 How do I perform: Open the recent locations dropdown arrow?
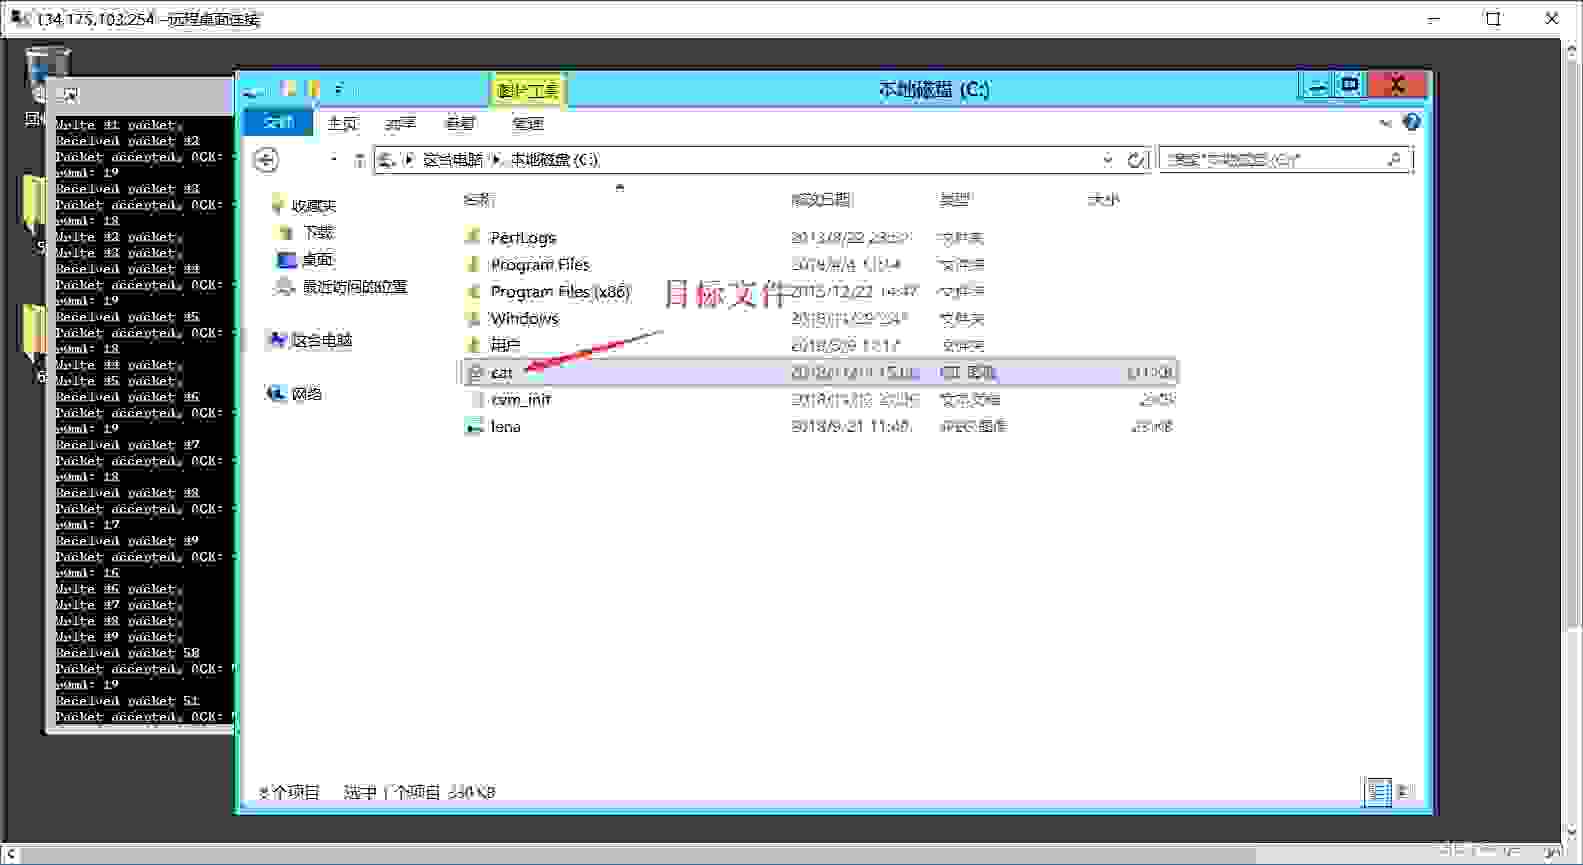(334, 159)
